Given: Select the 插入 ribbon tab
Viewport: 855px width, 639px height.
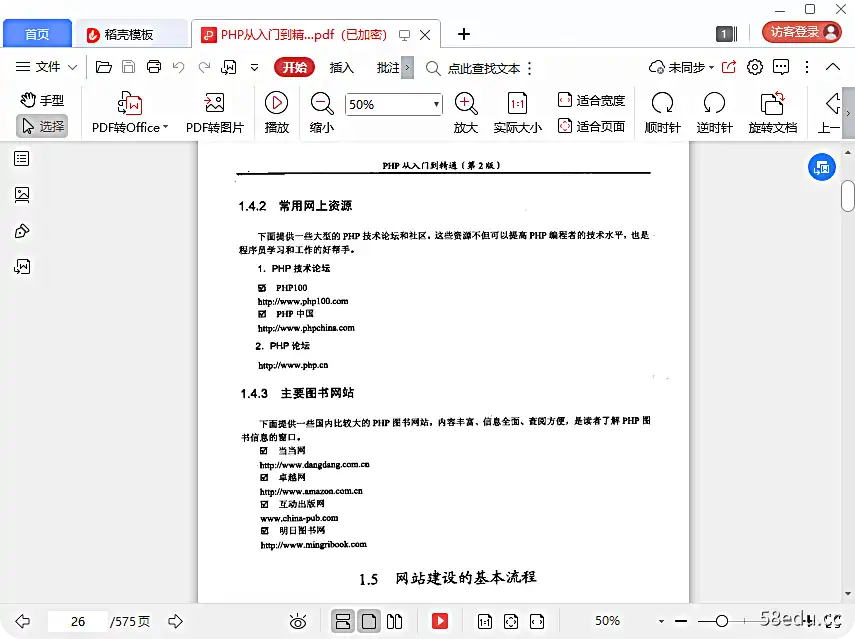Looking at the screenshot, I should [x=342, y=68].
